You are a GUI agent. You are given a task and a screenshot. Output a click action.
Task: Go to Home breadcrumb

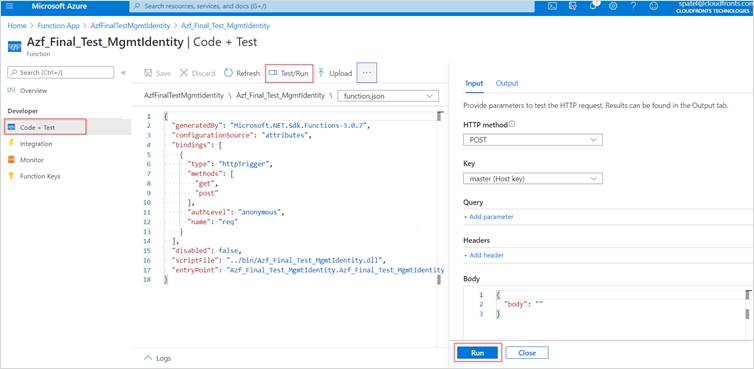17,25
